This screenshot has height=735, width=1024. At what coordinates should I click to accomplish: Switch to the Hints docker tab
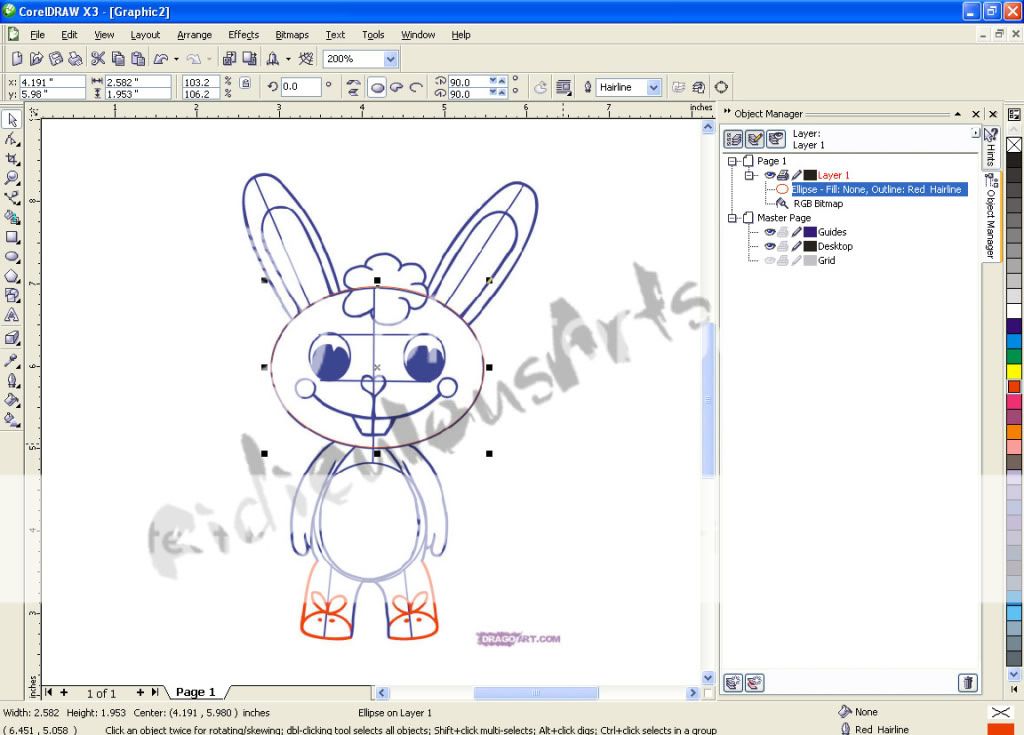coord(990,147)
